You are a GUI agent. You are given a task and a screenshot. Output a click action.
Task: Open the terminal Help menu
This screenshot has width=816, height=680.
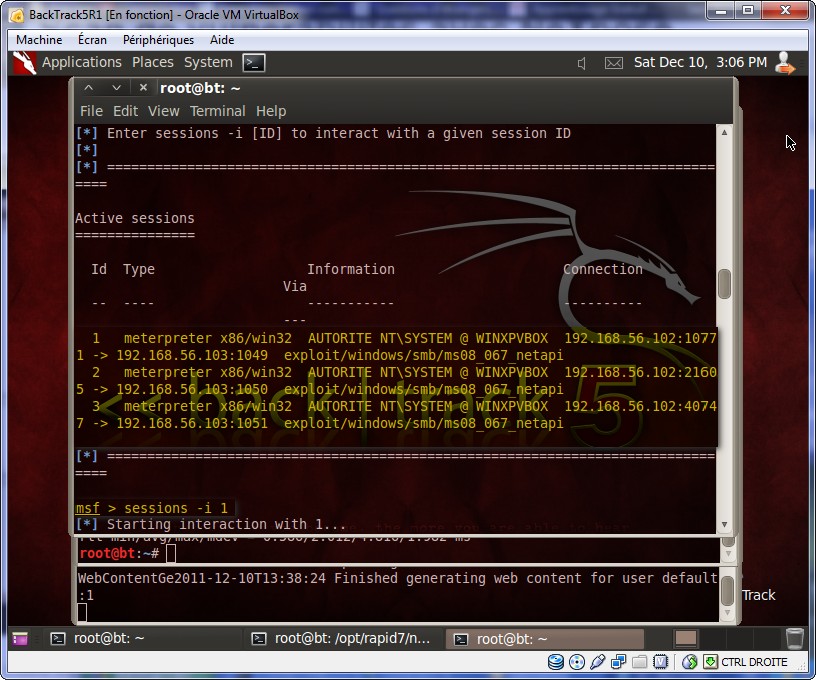271,111
